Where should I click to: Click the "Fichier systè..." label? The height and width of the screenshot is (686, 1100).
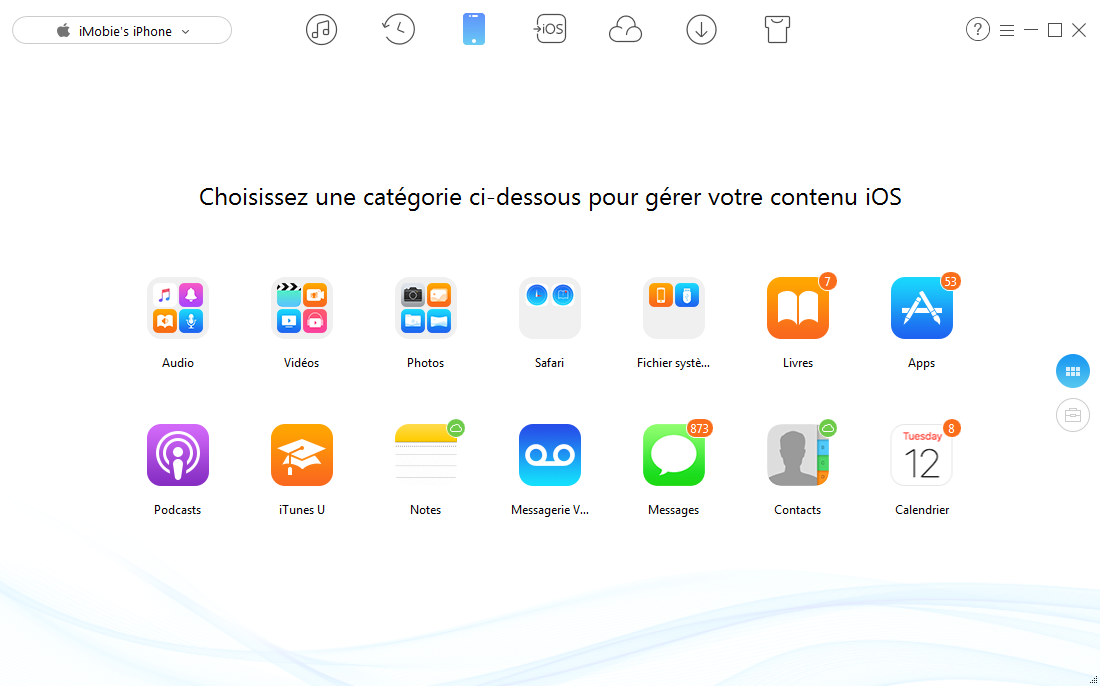pyautogui.click(x=673, y=363)
